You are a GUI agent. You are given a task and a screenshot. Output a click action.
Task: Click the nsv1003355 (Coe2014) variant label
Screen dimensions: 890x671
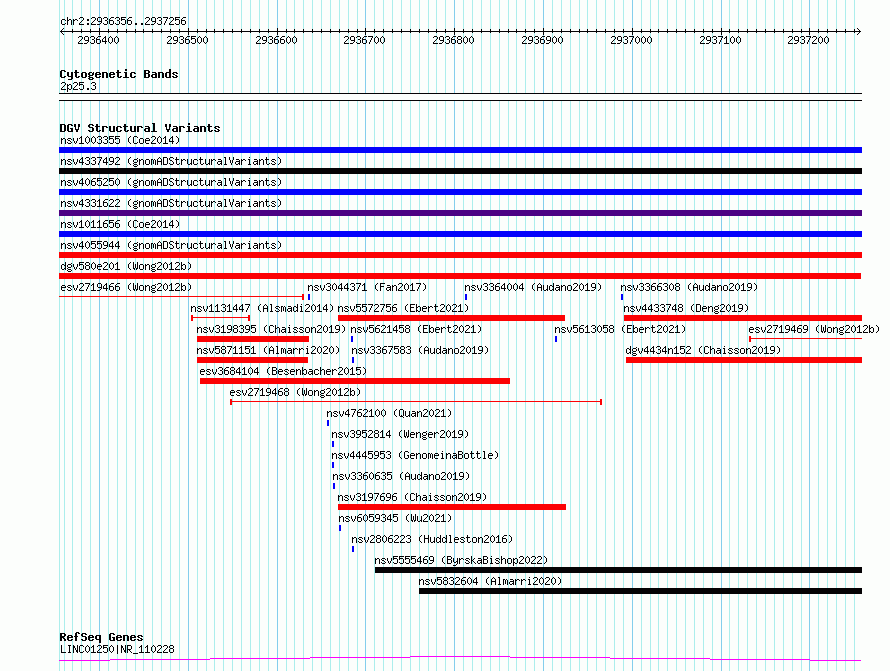pyautogui.click(x=120, y=140)
